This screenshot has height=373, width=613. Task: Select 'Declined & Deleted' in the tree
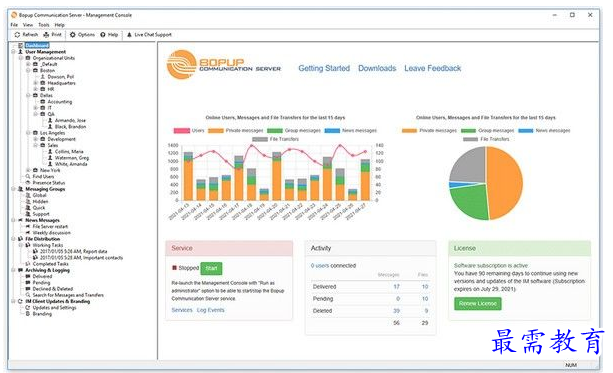click(x=53, y=289)
